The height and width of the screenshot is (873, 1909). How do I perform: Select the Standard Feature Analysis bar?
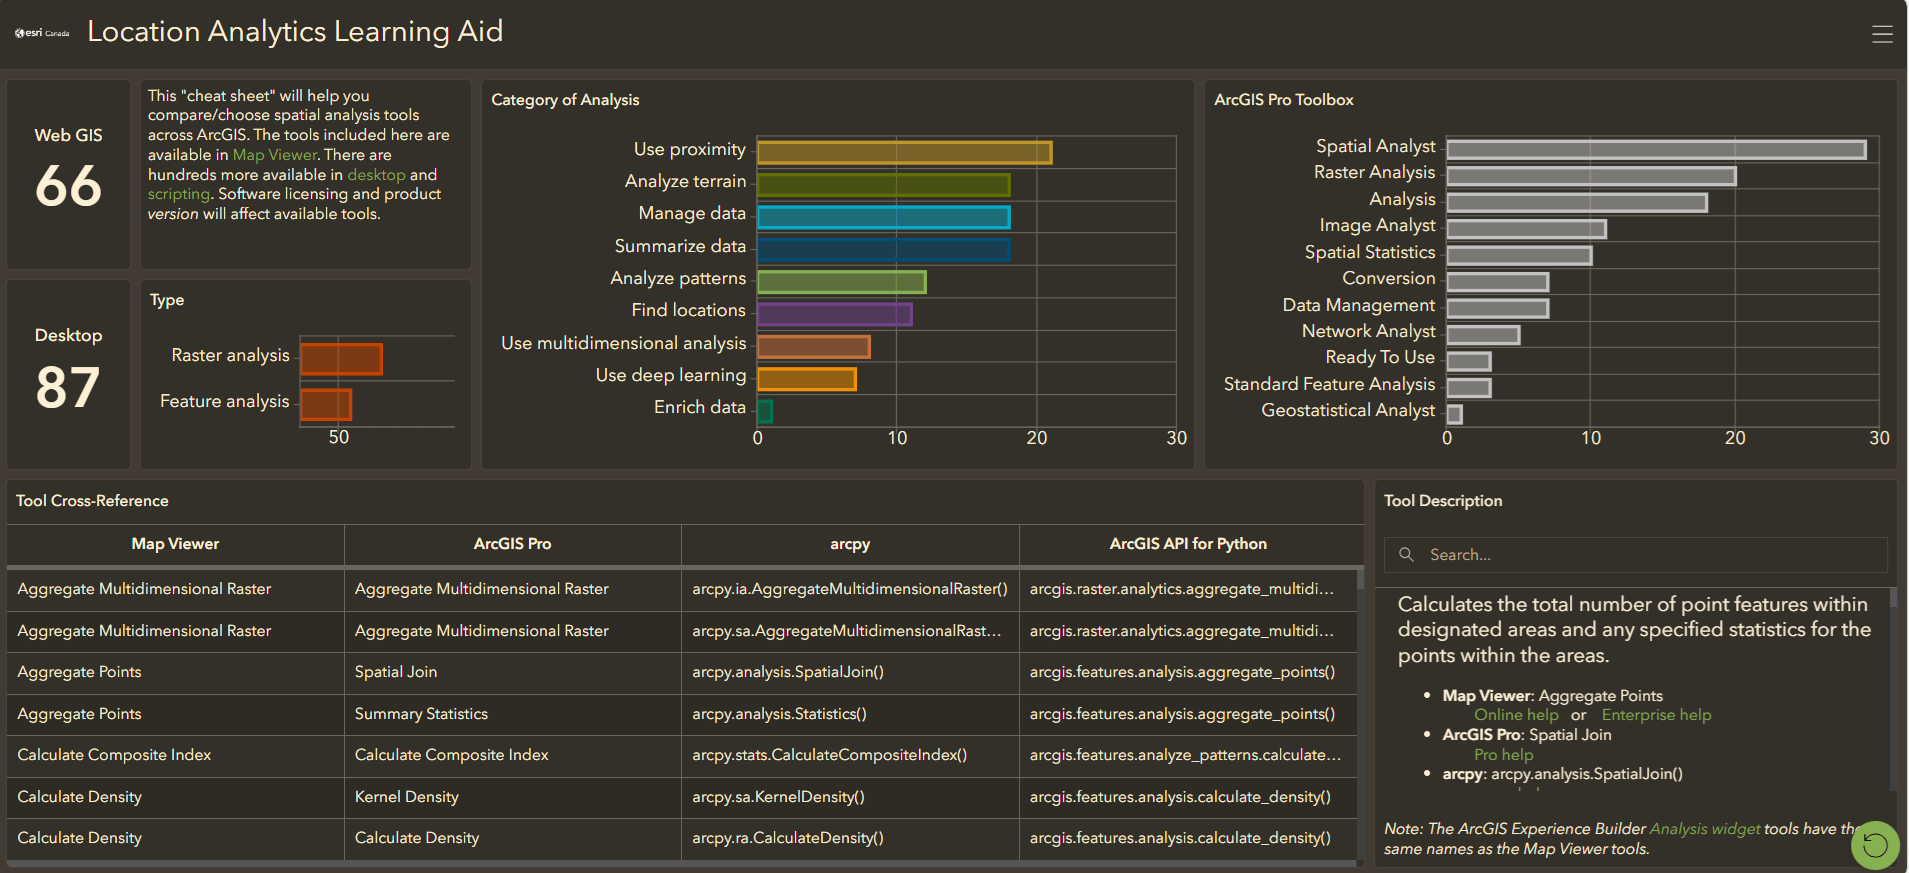(1469, 388)
